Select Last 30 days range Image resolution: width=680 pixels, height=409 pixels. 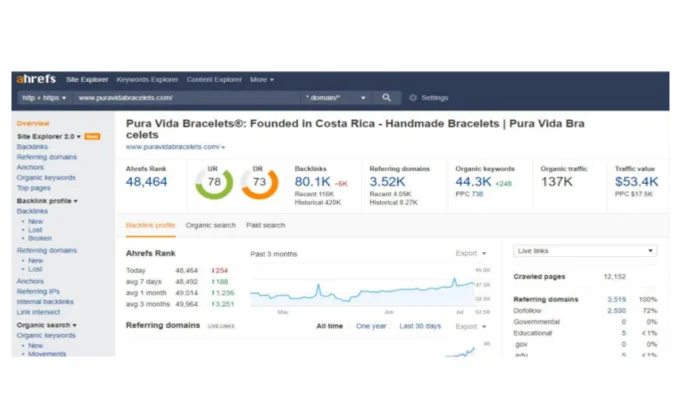click(x=420, y=326)
